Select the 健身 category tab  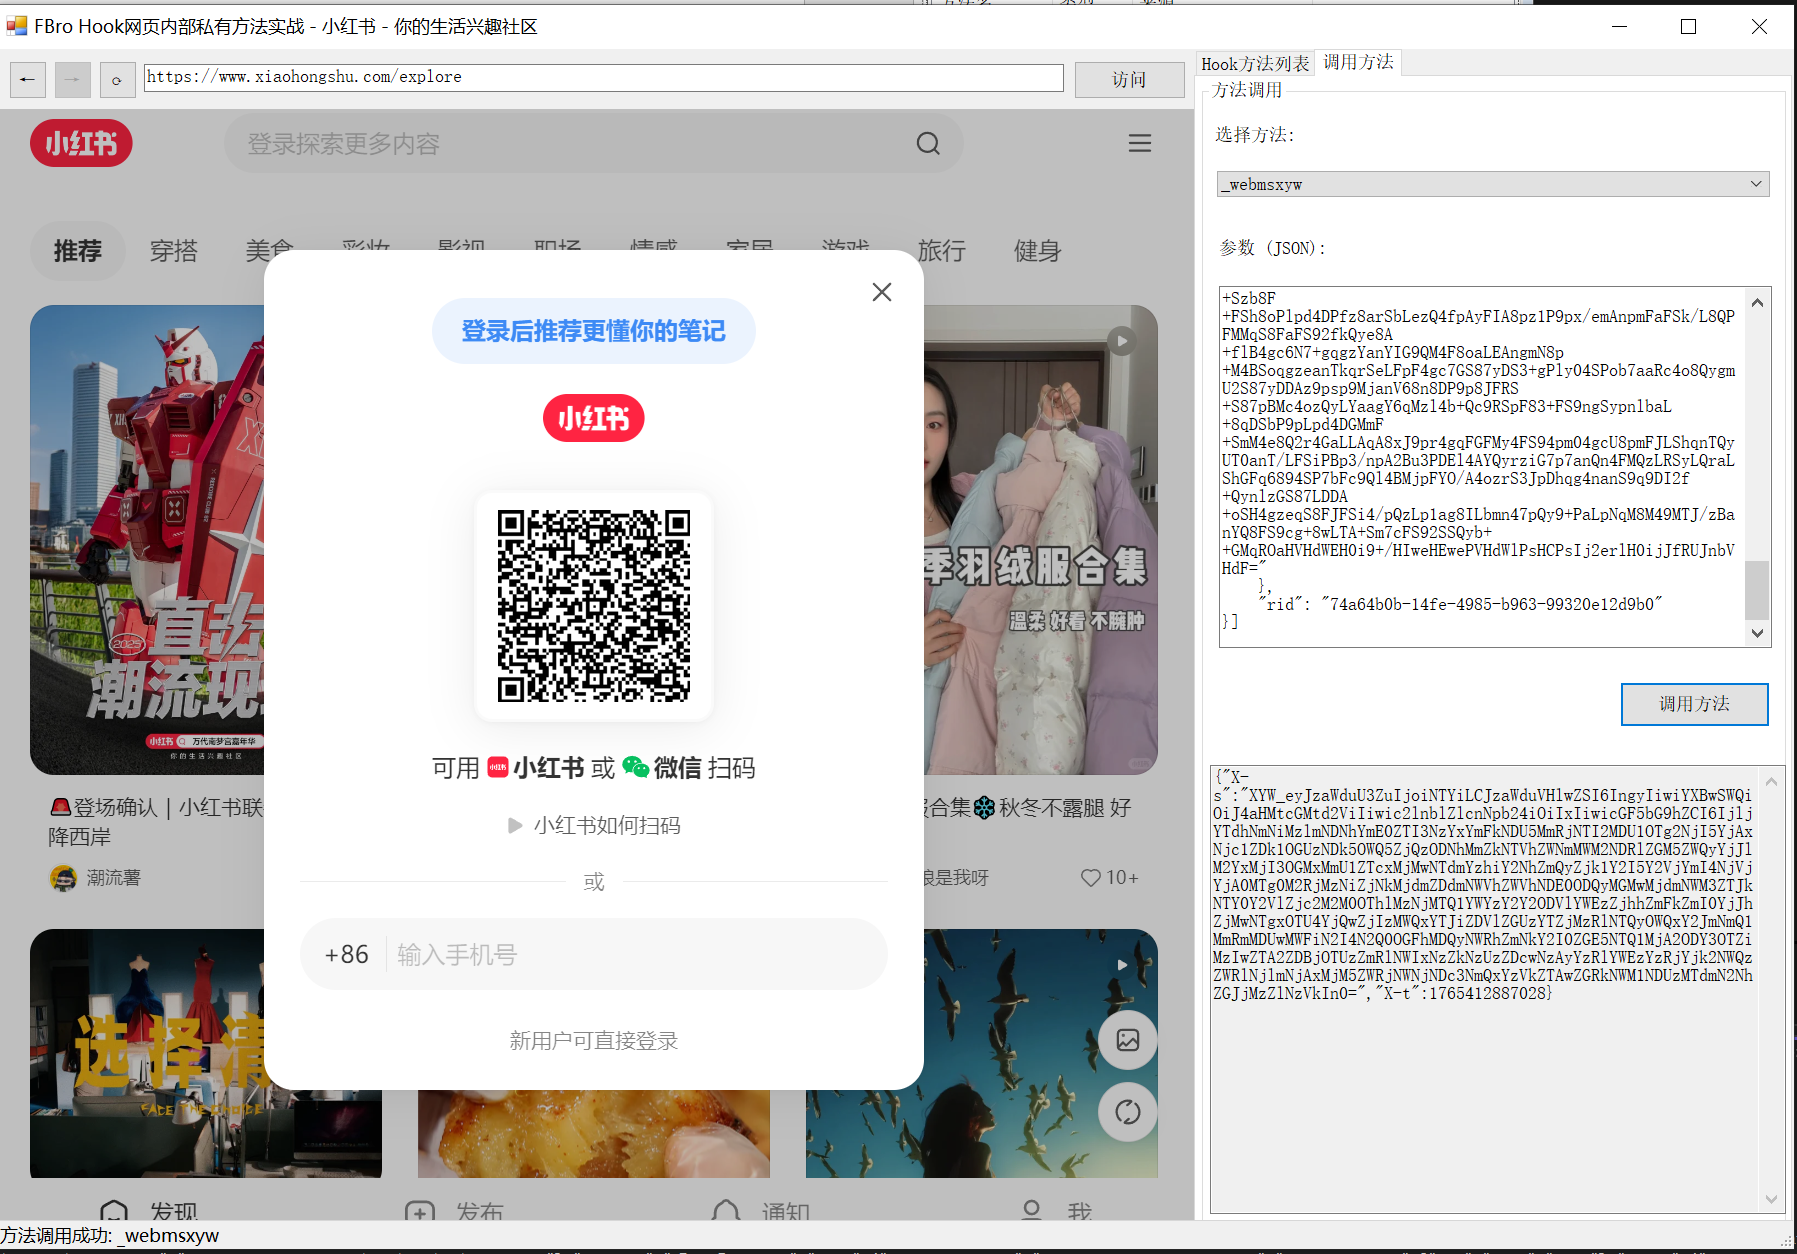(1038, 250)
